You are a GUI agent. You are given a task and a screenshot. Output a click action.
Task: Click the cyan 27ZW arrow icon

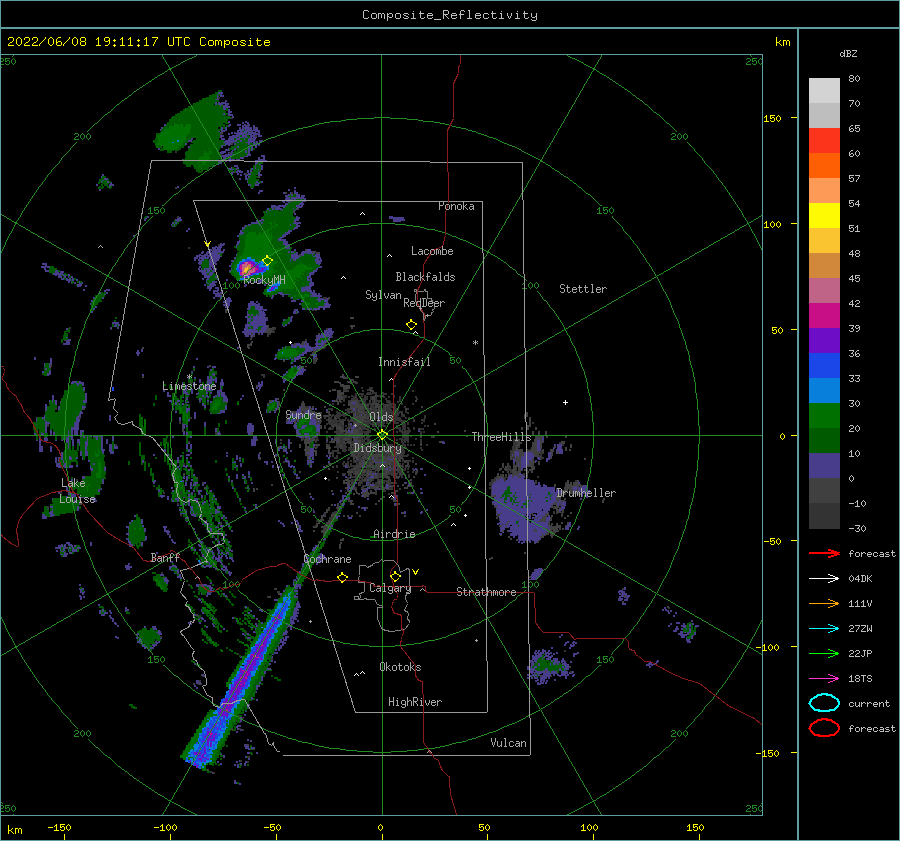tap(824, 629)
